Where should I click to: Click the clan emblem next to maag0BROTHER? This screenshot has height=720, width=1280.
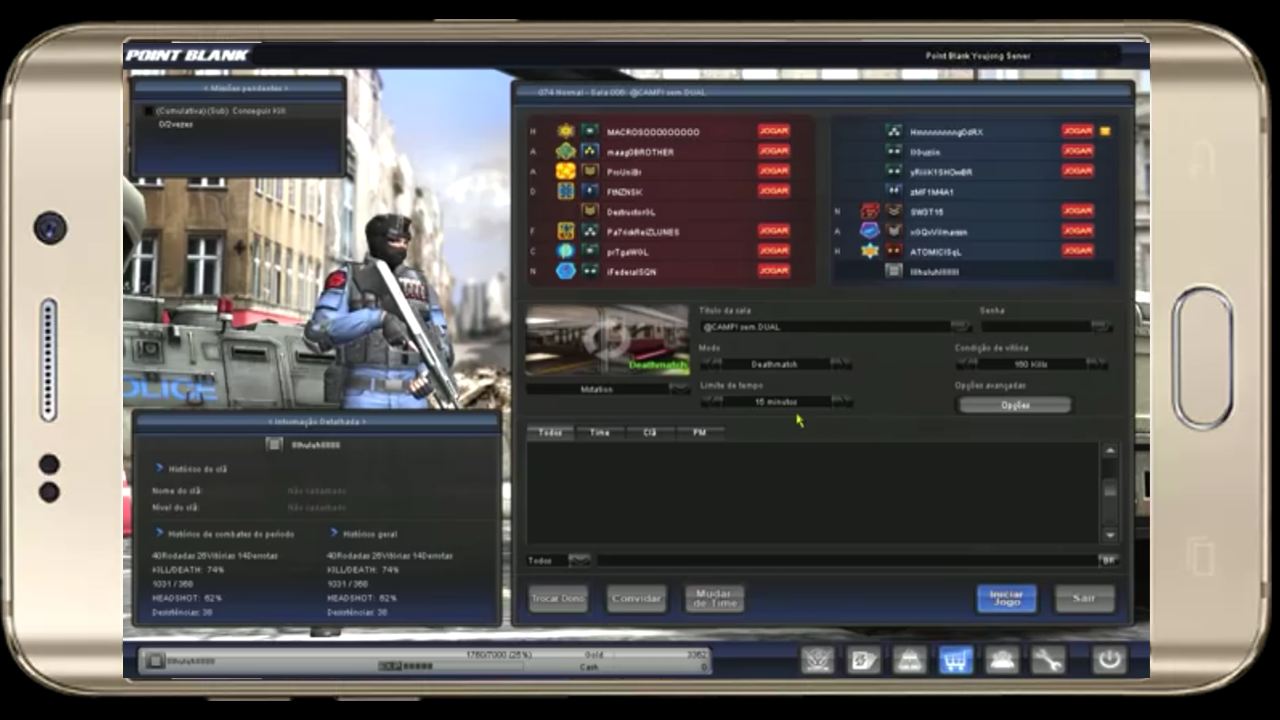pos(566,151)
